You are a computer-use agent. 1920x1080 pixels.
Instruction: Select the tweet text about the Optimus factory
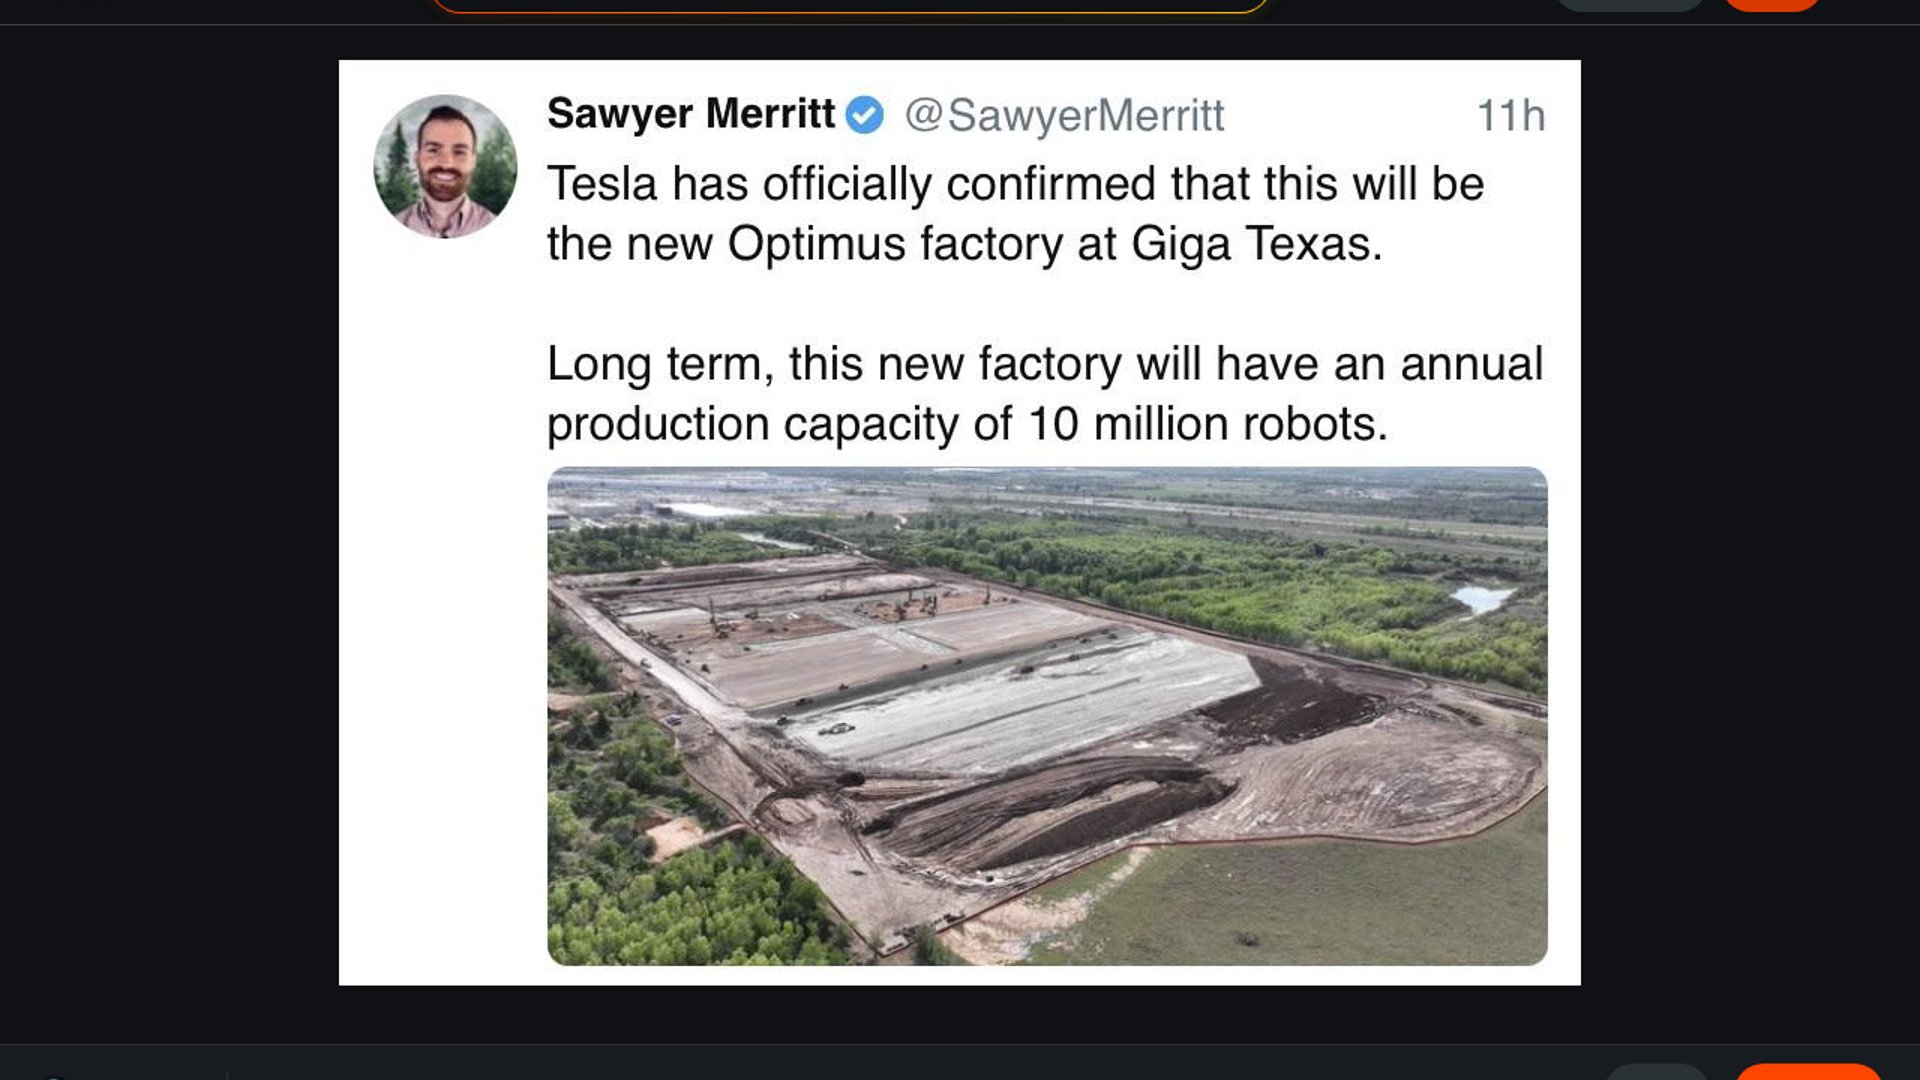pos(1015,210)
